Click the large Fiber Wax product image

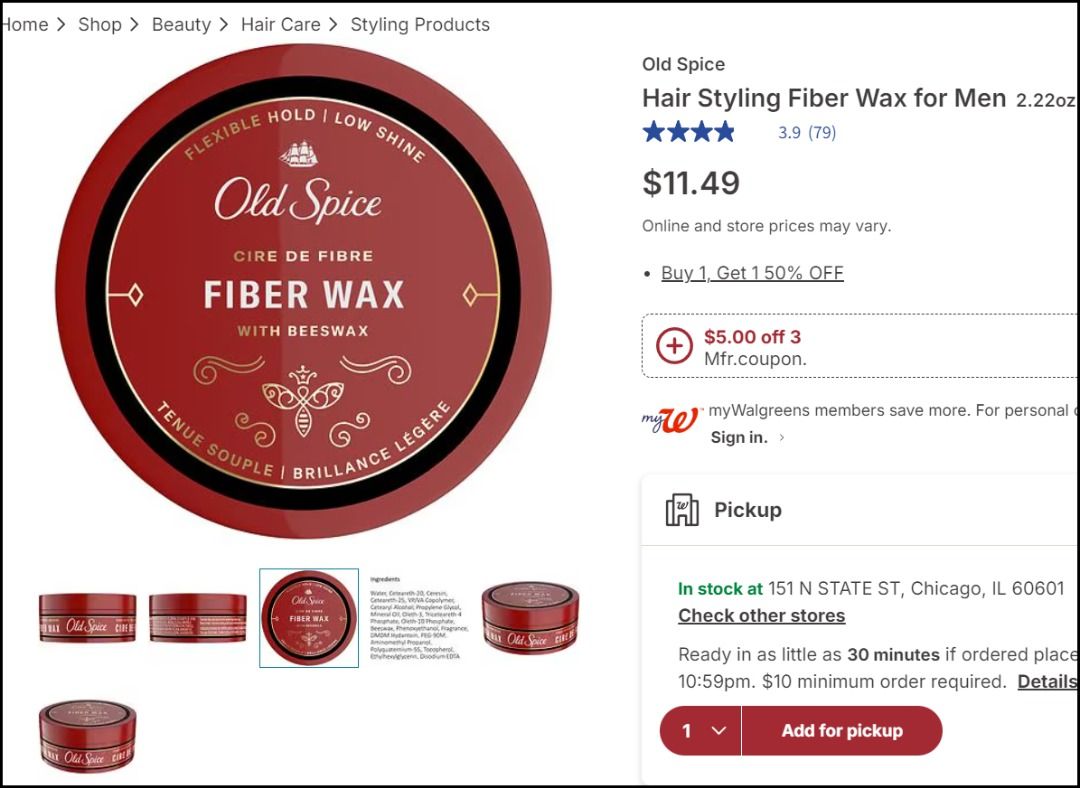[303, 291]
